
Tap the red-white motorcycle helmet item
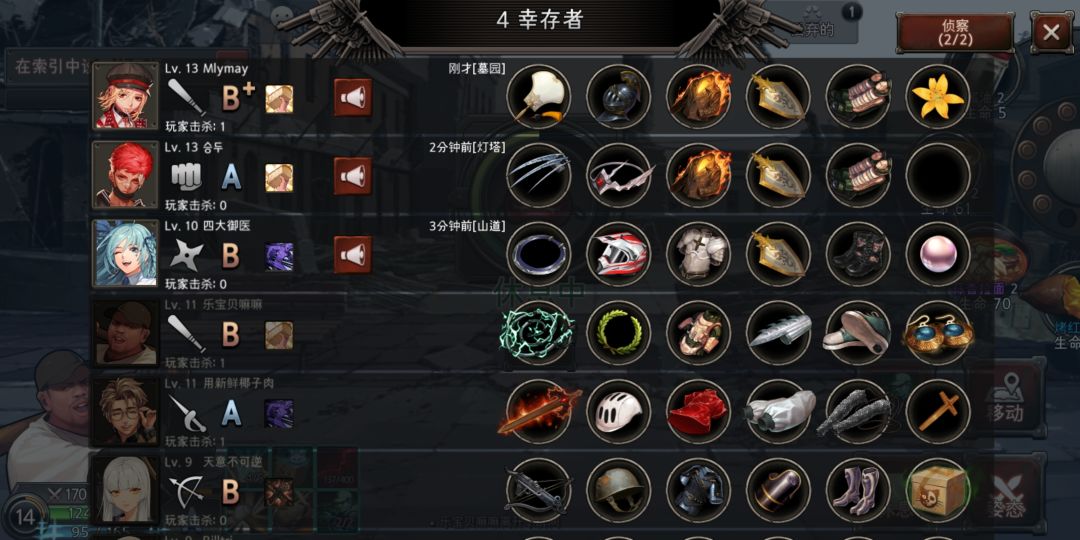(x=619, y=254)
